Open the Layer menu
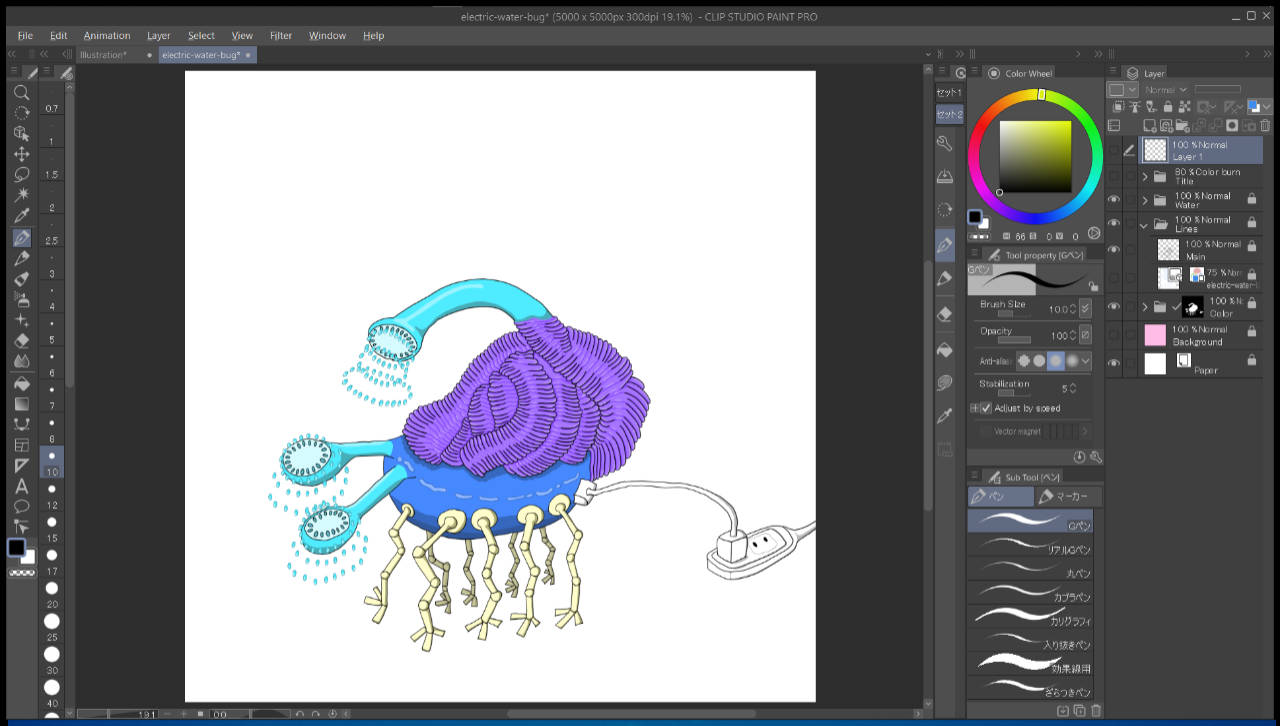 coord(159,35)
